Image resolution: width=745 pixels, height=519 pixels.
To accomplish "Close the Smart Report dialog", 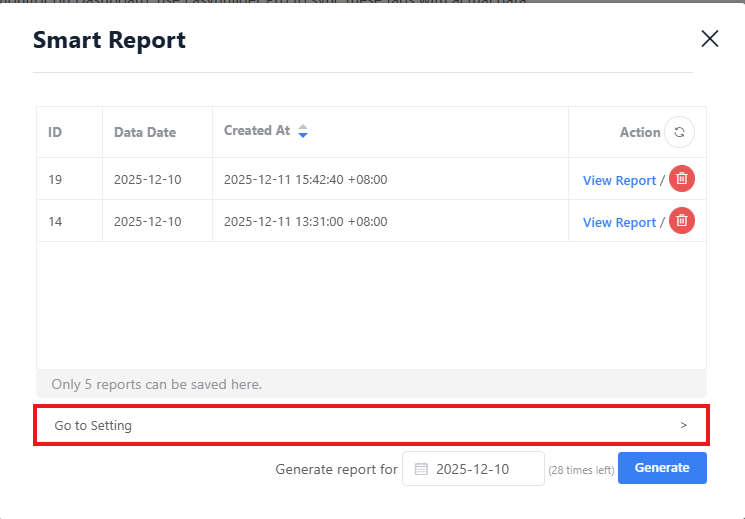I will coord(710,39).
